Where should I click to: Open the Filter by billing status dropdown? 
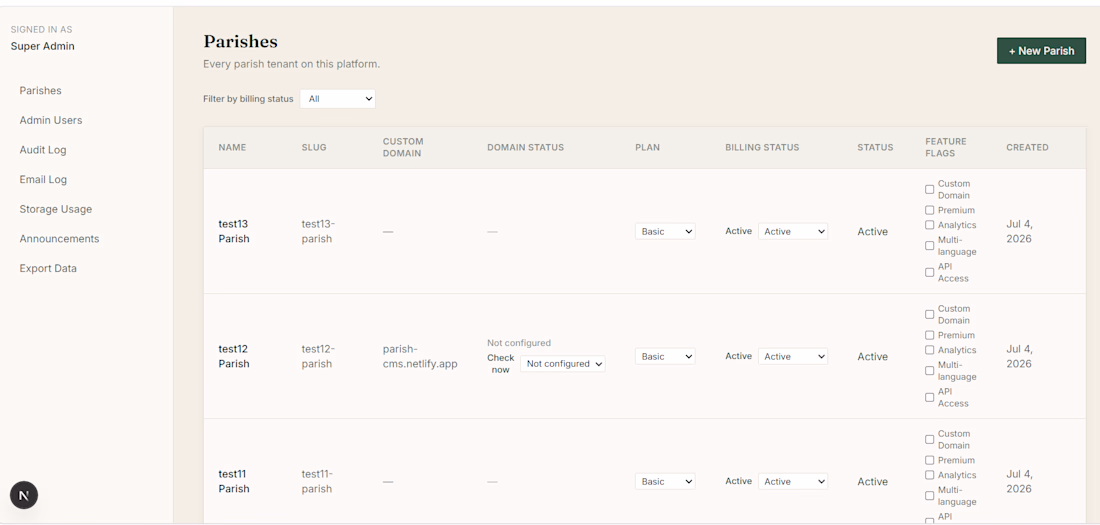pyautogui.click(x=337, y=99)
